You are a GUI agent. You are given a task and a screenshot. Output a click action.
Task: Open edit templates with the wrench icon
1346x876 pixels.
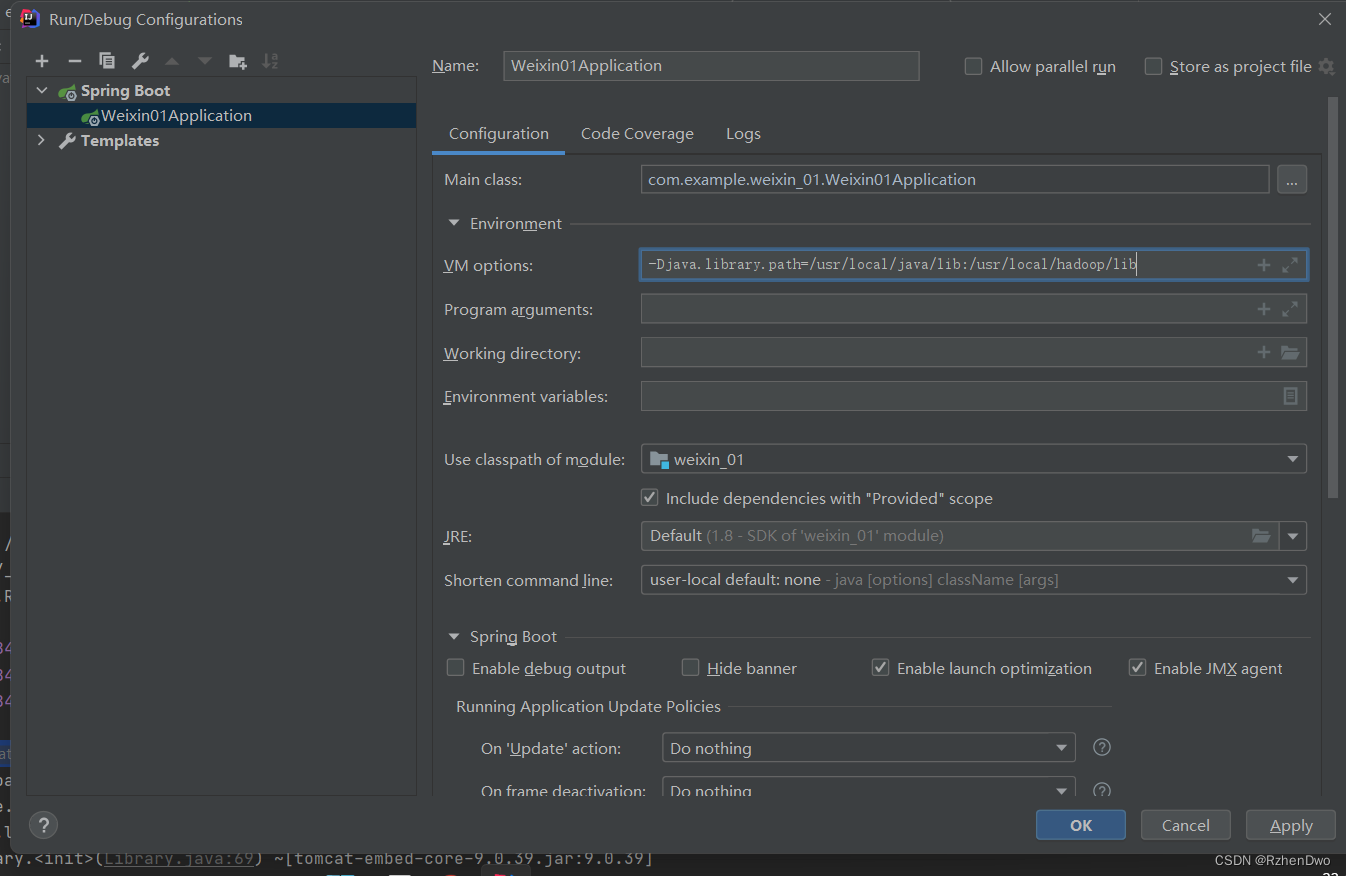pos(138,60)
